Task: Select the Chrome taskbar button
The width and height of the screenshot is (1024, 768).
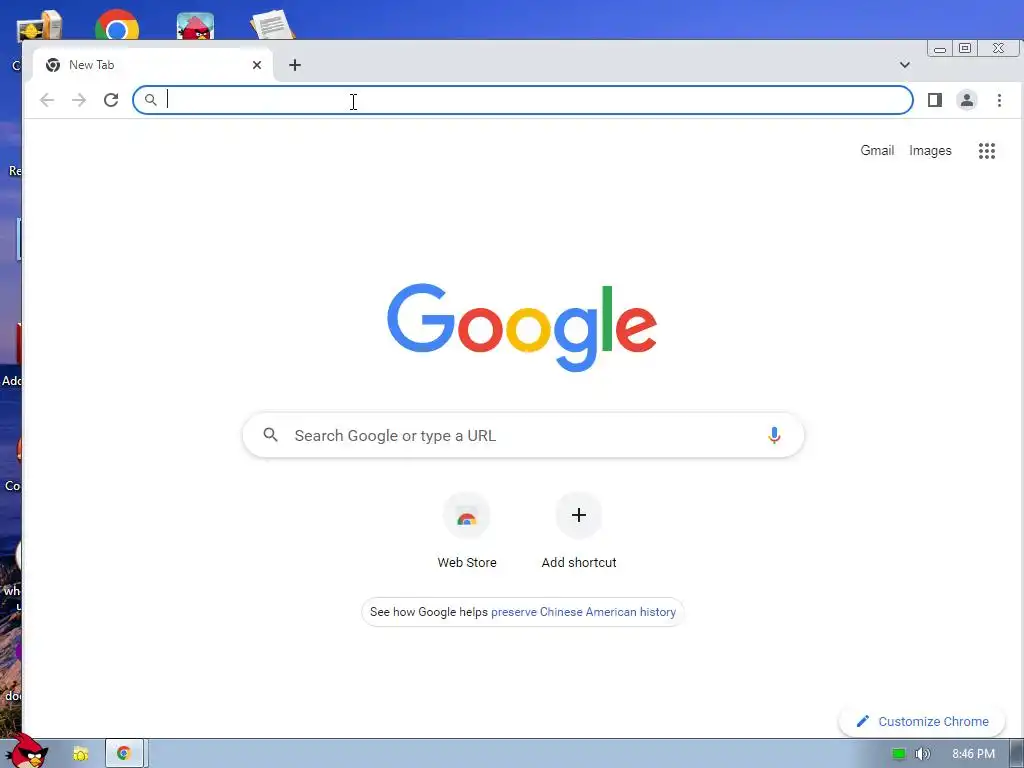Action: coord(124,753)
